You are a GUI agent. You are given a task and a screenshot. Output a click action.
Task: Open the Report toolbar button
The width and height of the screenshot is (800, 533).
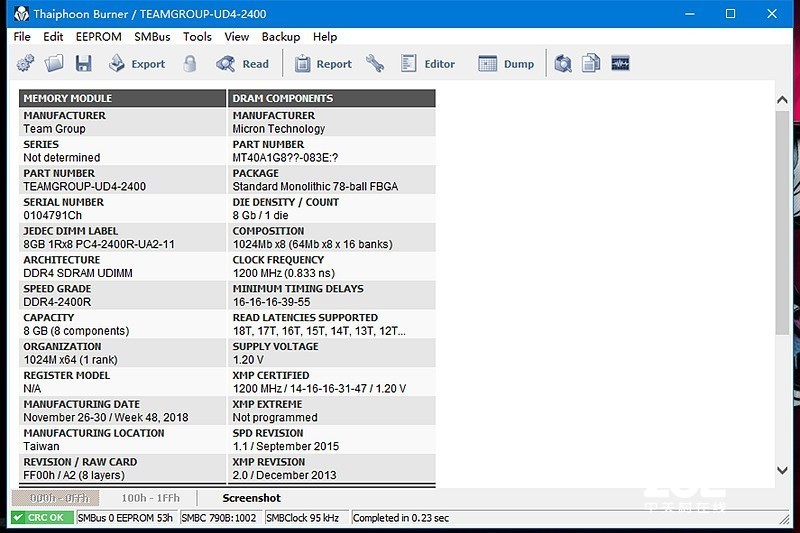coord(323,64)
